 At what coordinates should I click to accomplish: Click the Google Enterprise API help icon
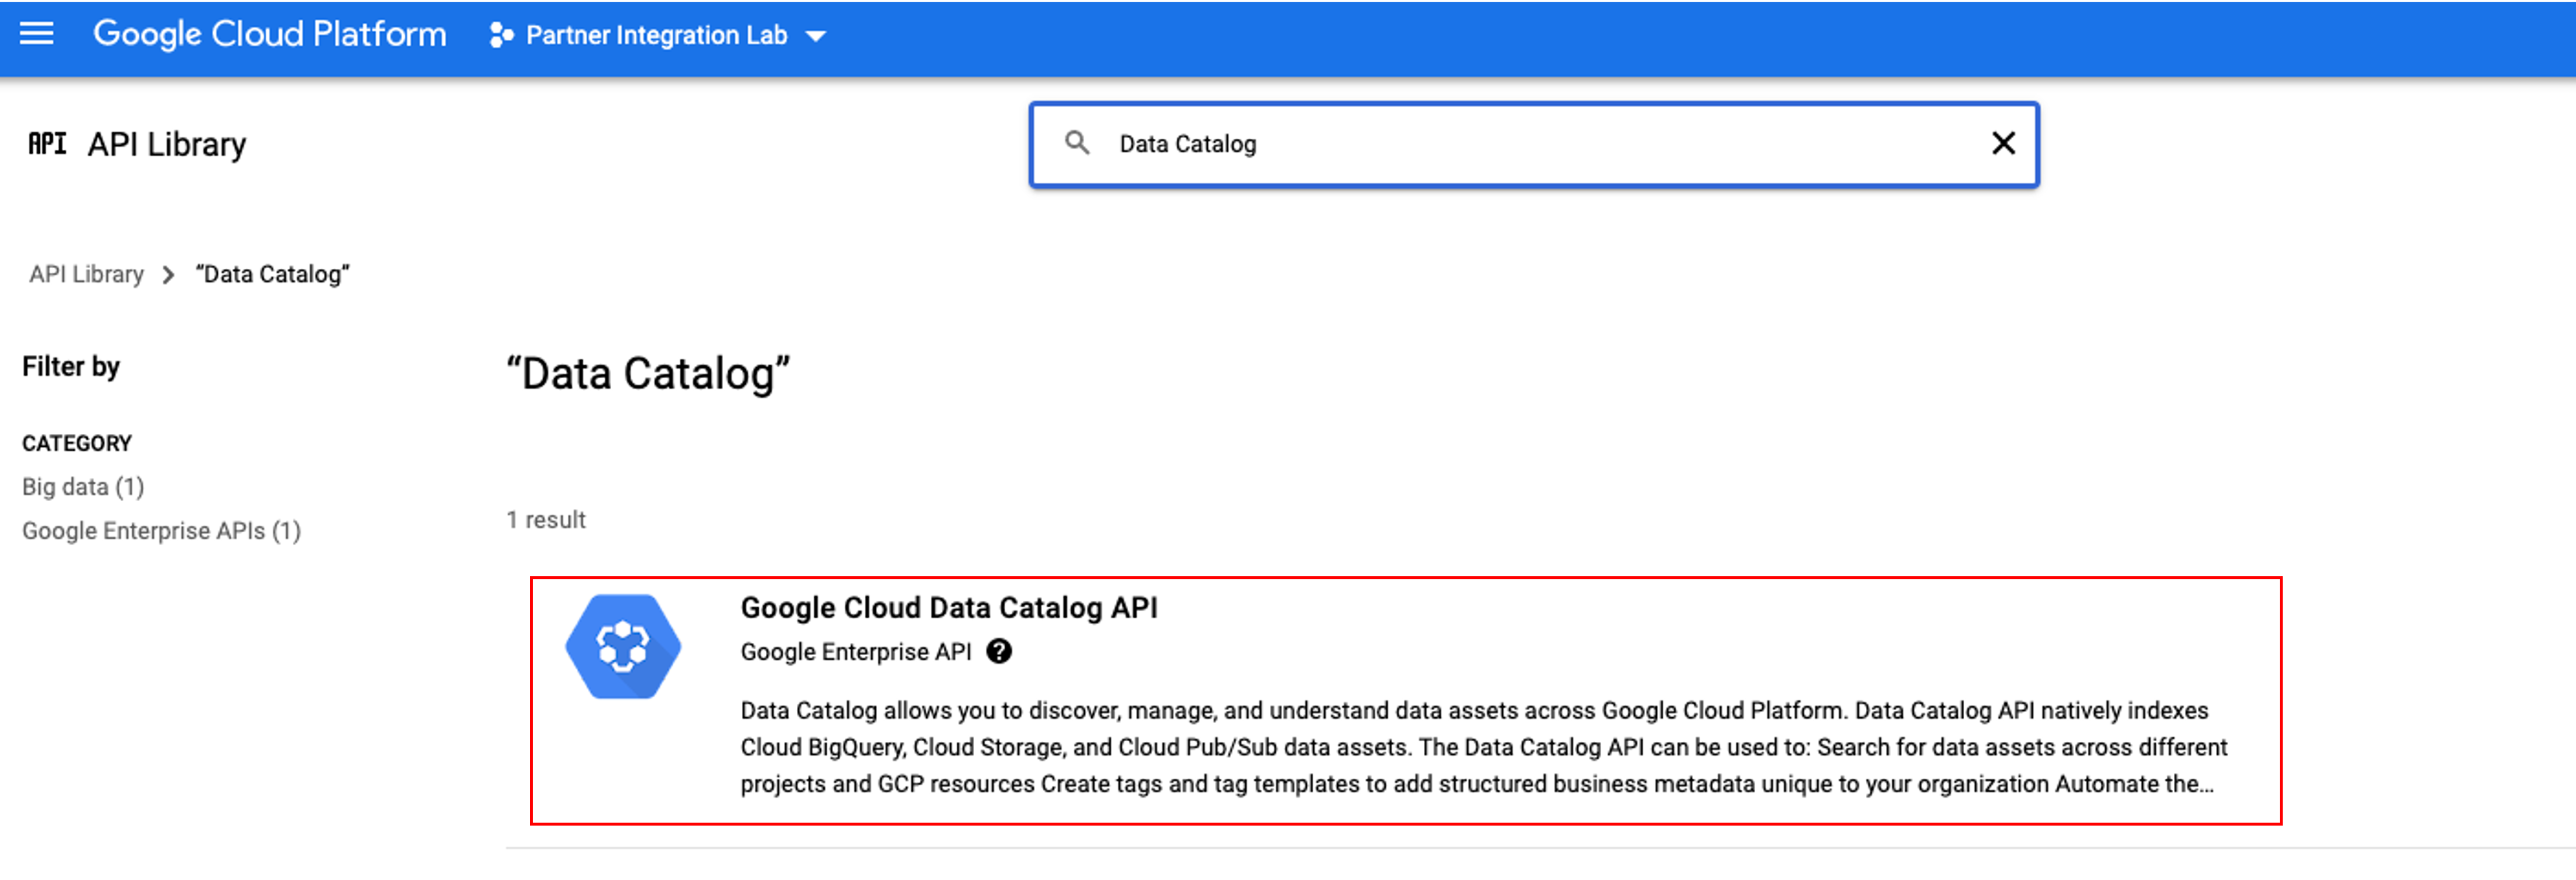[998, 652]
